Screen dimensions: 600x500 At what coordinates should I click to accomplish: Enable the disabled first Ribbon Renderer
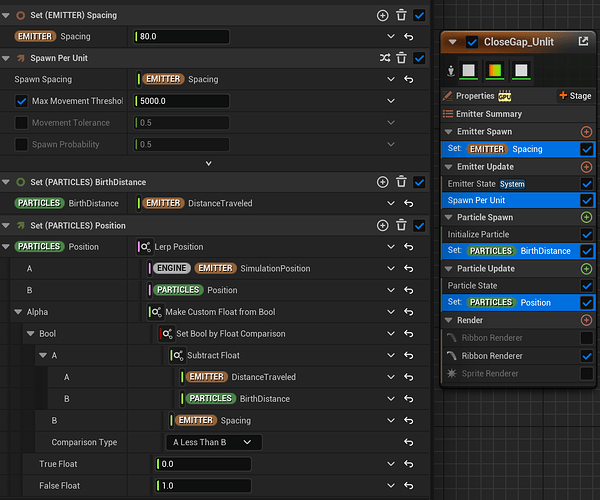[x=587, y=338]
